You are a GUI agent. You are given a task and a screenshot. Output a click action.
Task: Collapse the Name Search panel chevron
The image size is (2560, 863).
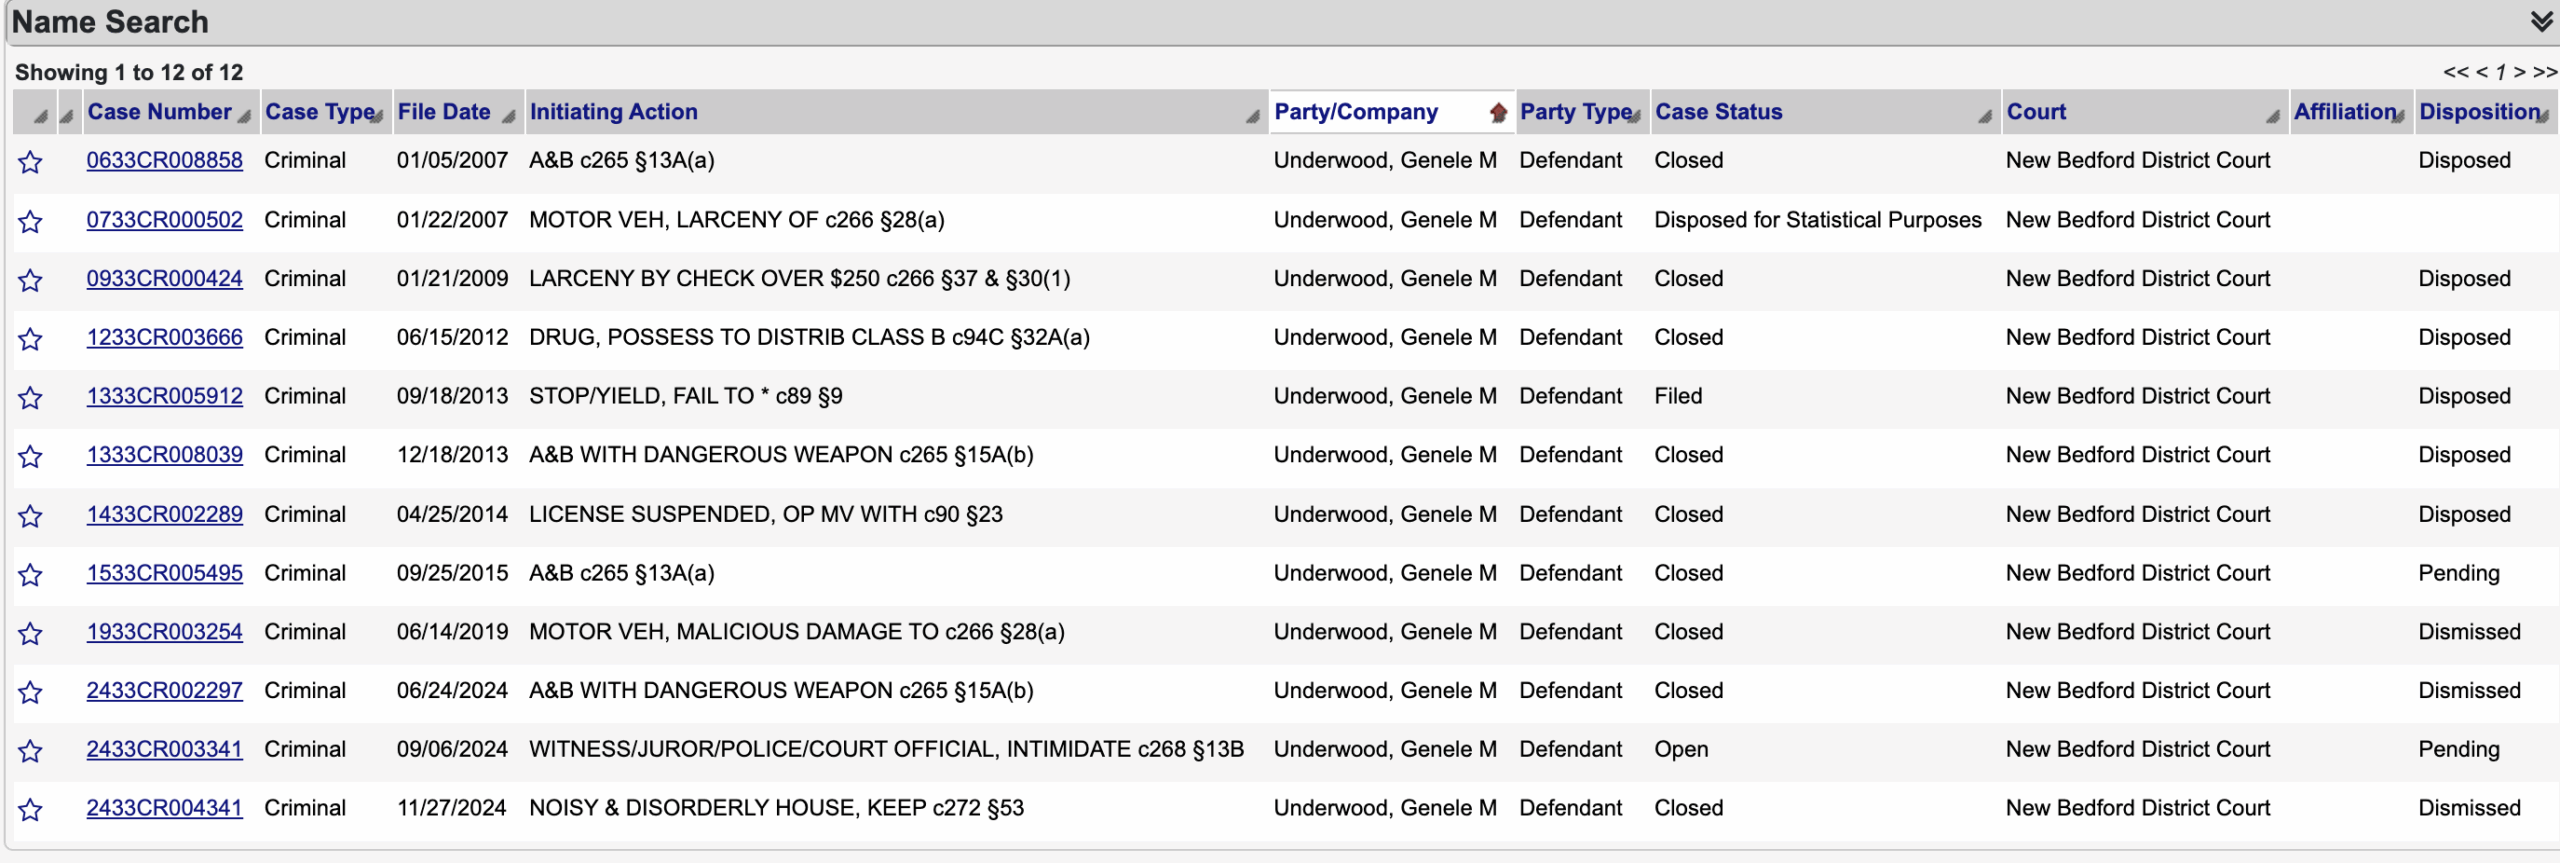2541,21
